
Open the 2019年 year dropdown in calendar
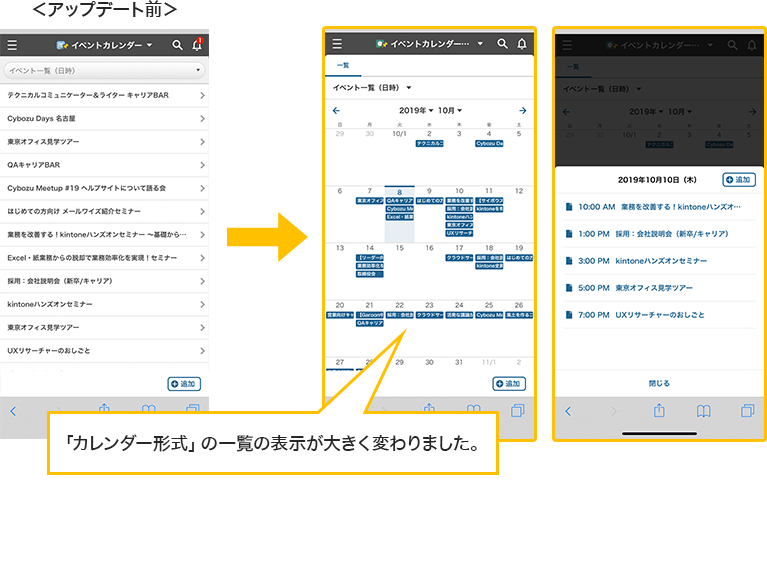pyautogui.click(x=416, y=111)
